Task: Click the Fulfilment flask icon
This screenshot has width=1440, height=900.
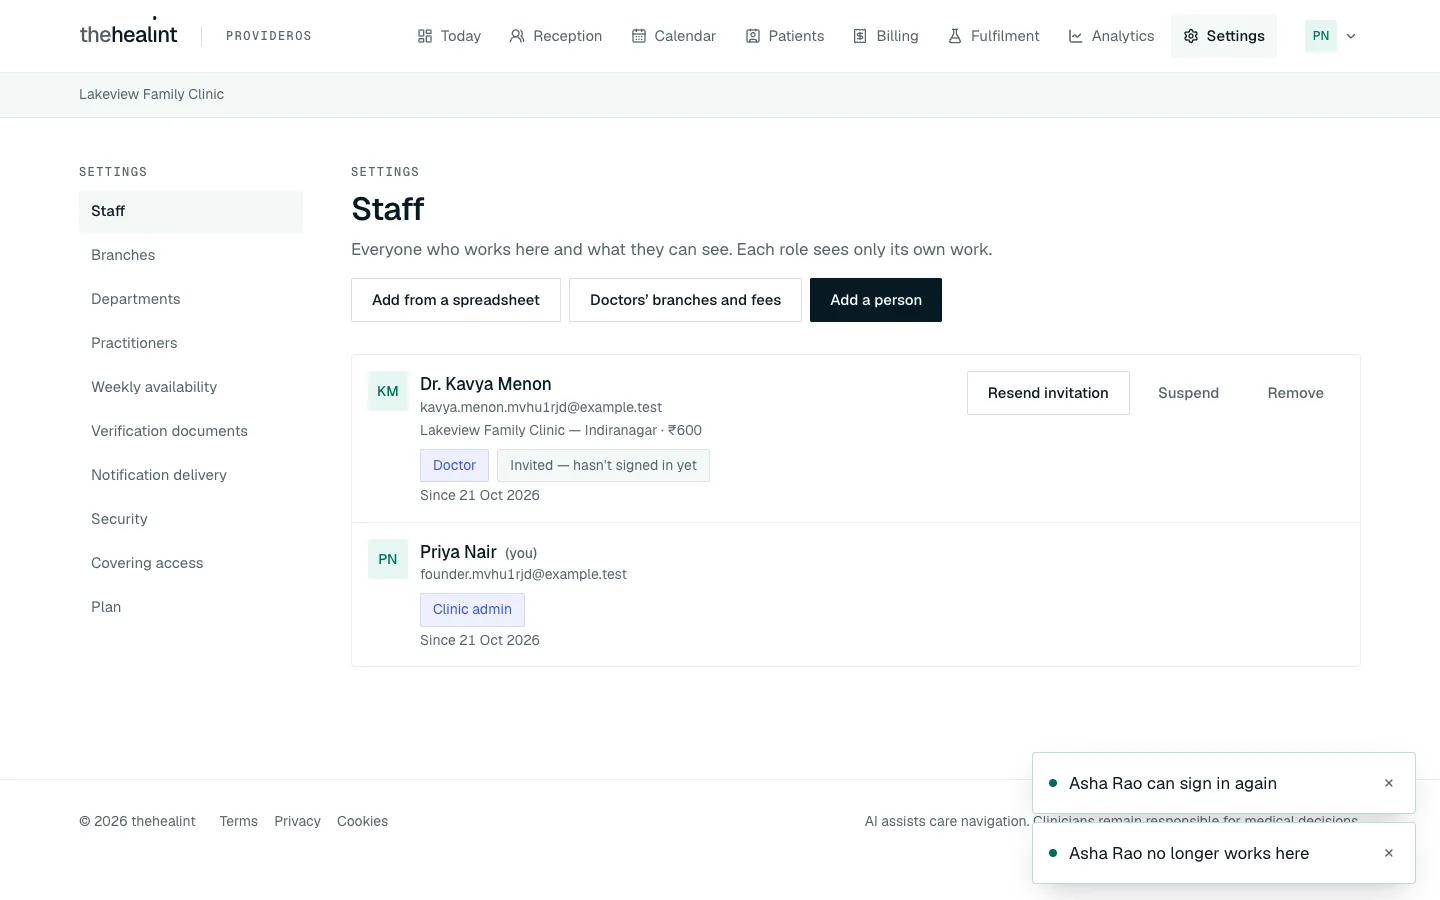Action: pos(955,36)
